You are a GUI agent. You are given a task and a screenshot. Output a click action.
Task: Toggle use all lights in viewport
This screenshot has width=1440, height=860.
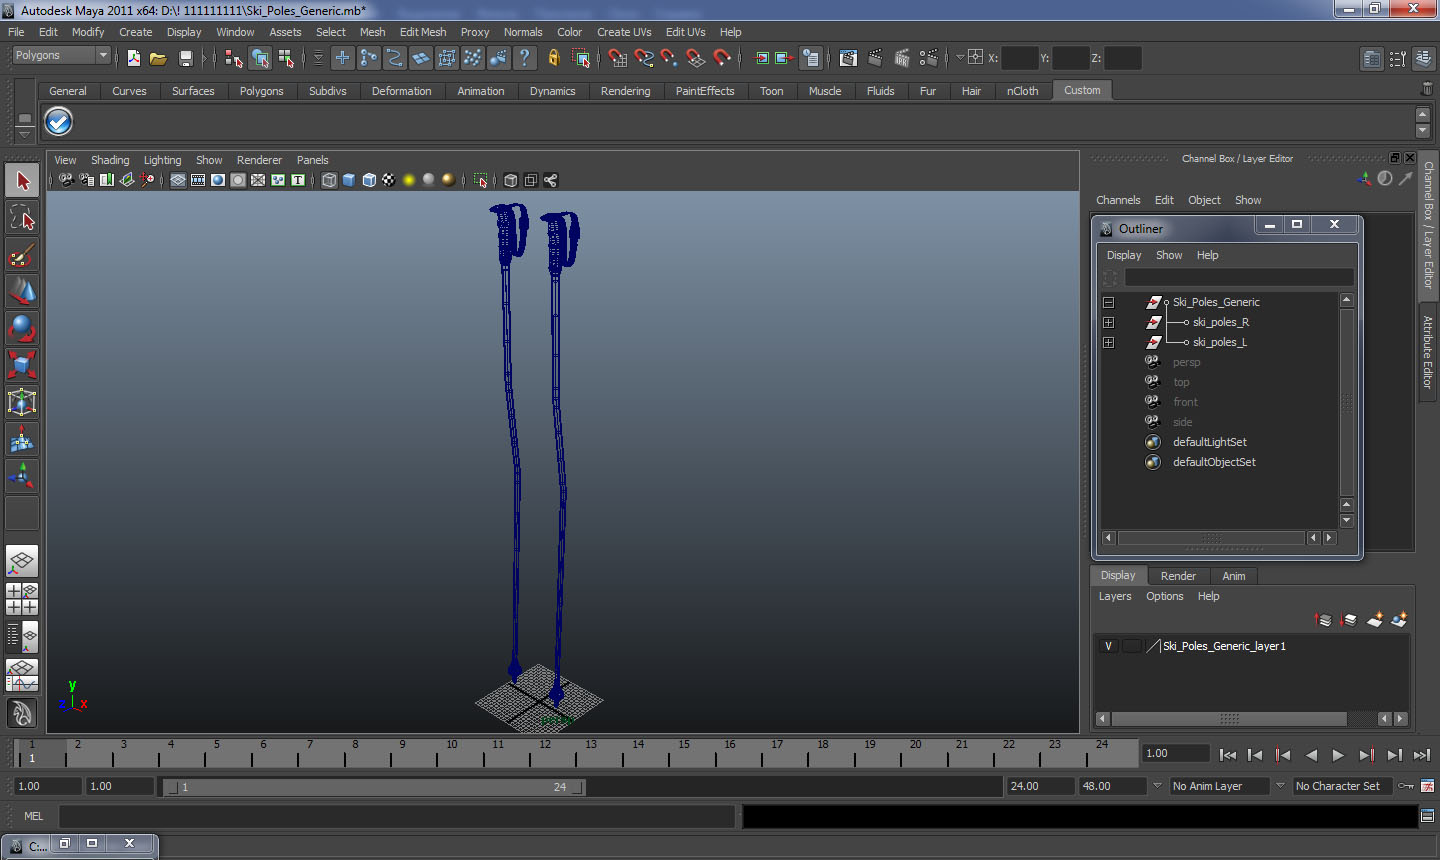click(409, 180)
